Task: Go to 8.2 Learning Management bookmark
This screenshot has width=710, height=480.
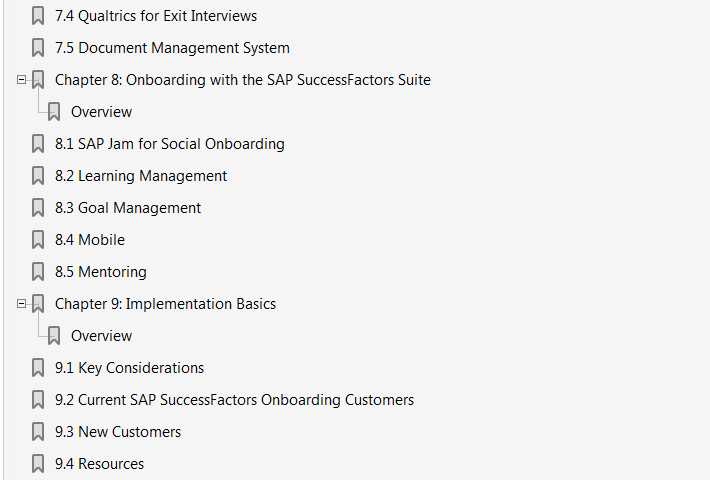Action: click(141, 176)
